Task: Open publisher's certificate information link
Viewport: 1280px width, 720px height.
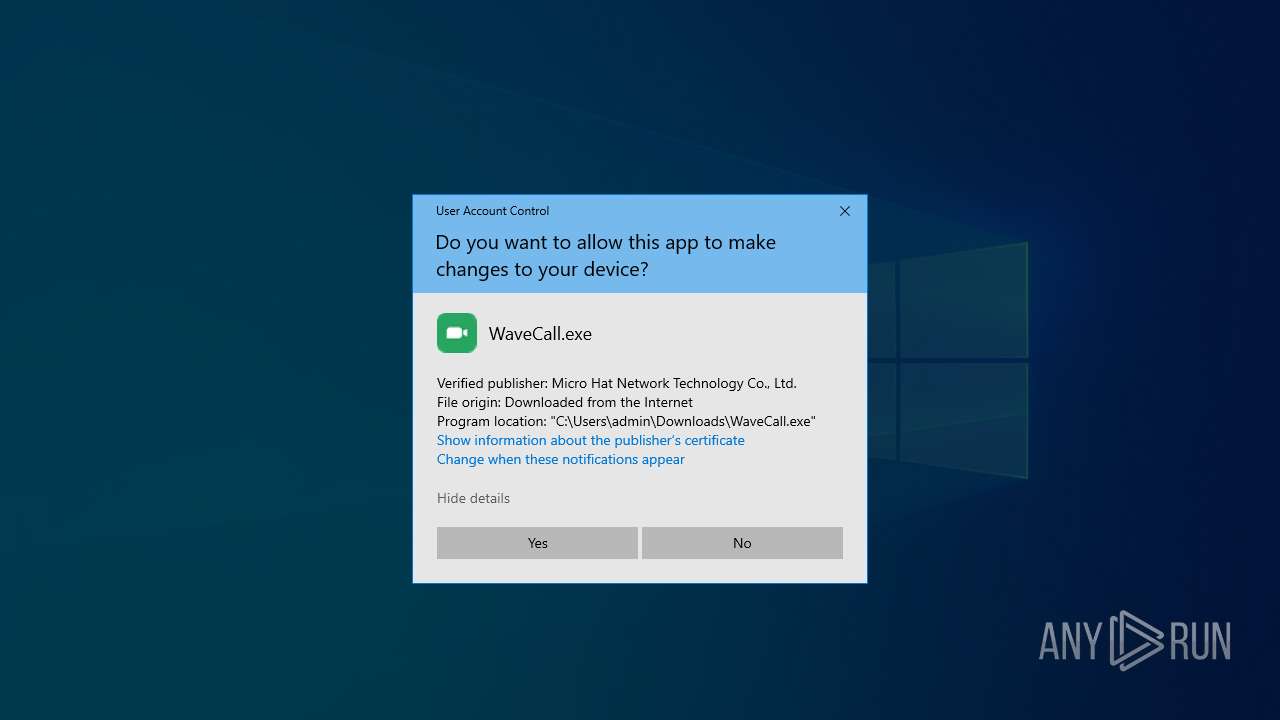Action: (x=591, y=440)
